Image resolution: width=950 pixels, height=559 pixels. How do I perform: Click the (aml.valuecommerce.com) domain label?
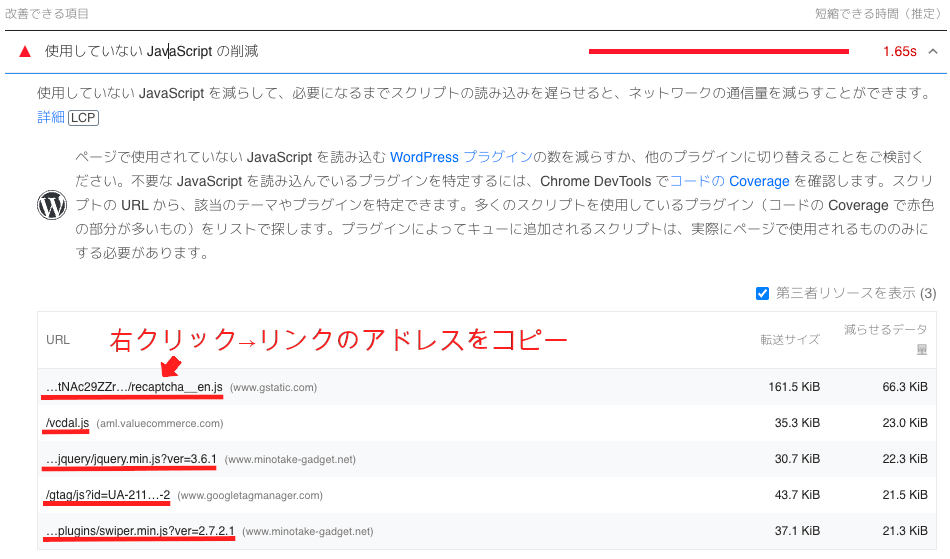pyautogui.click(x=160, y=423)
